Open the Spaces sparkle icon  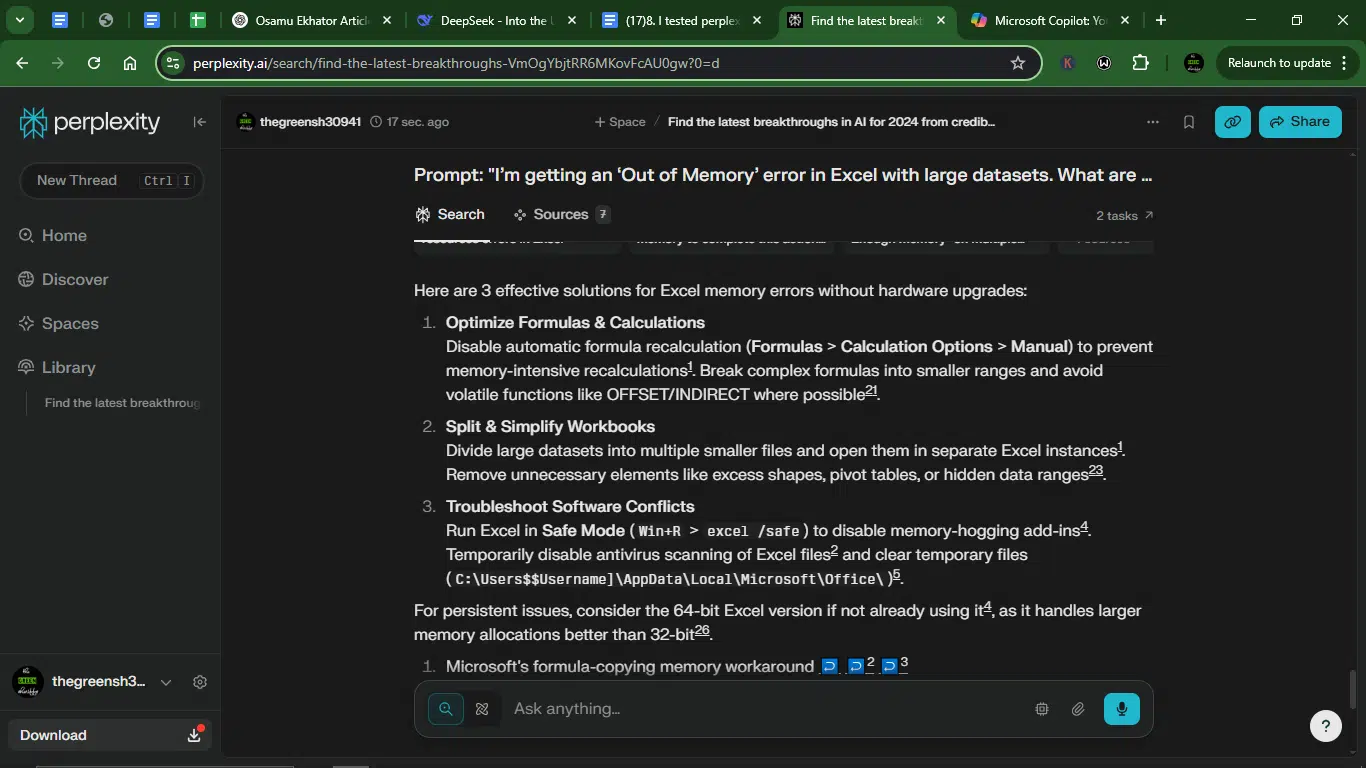[x=27, y=323]
